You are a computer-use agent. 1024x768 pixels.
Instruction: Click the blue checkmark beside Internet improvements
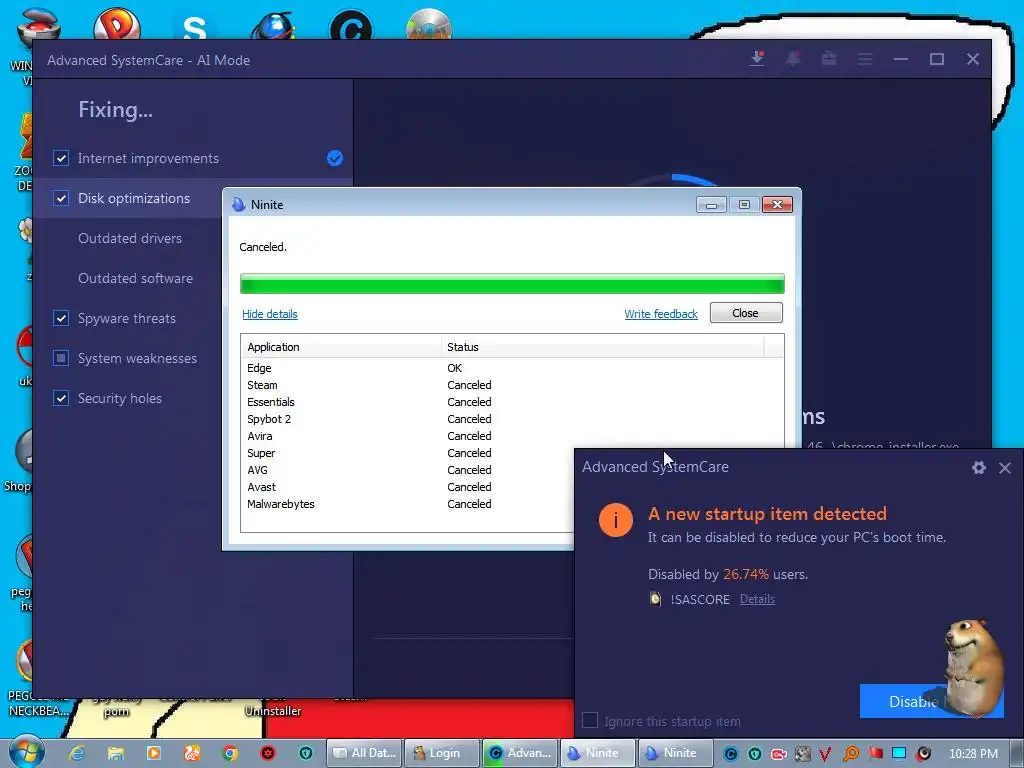tap(335, 158)
